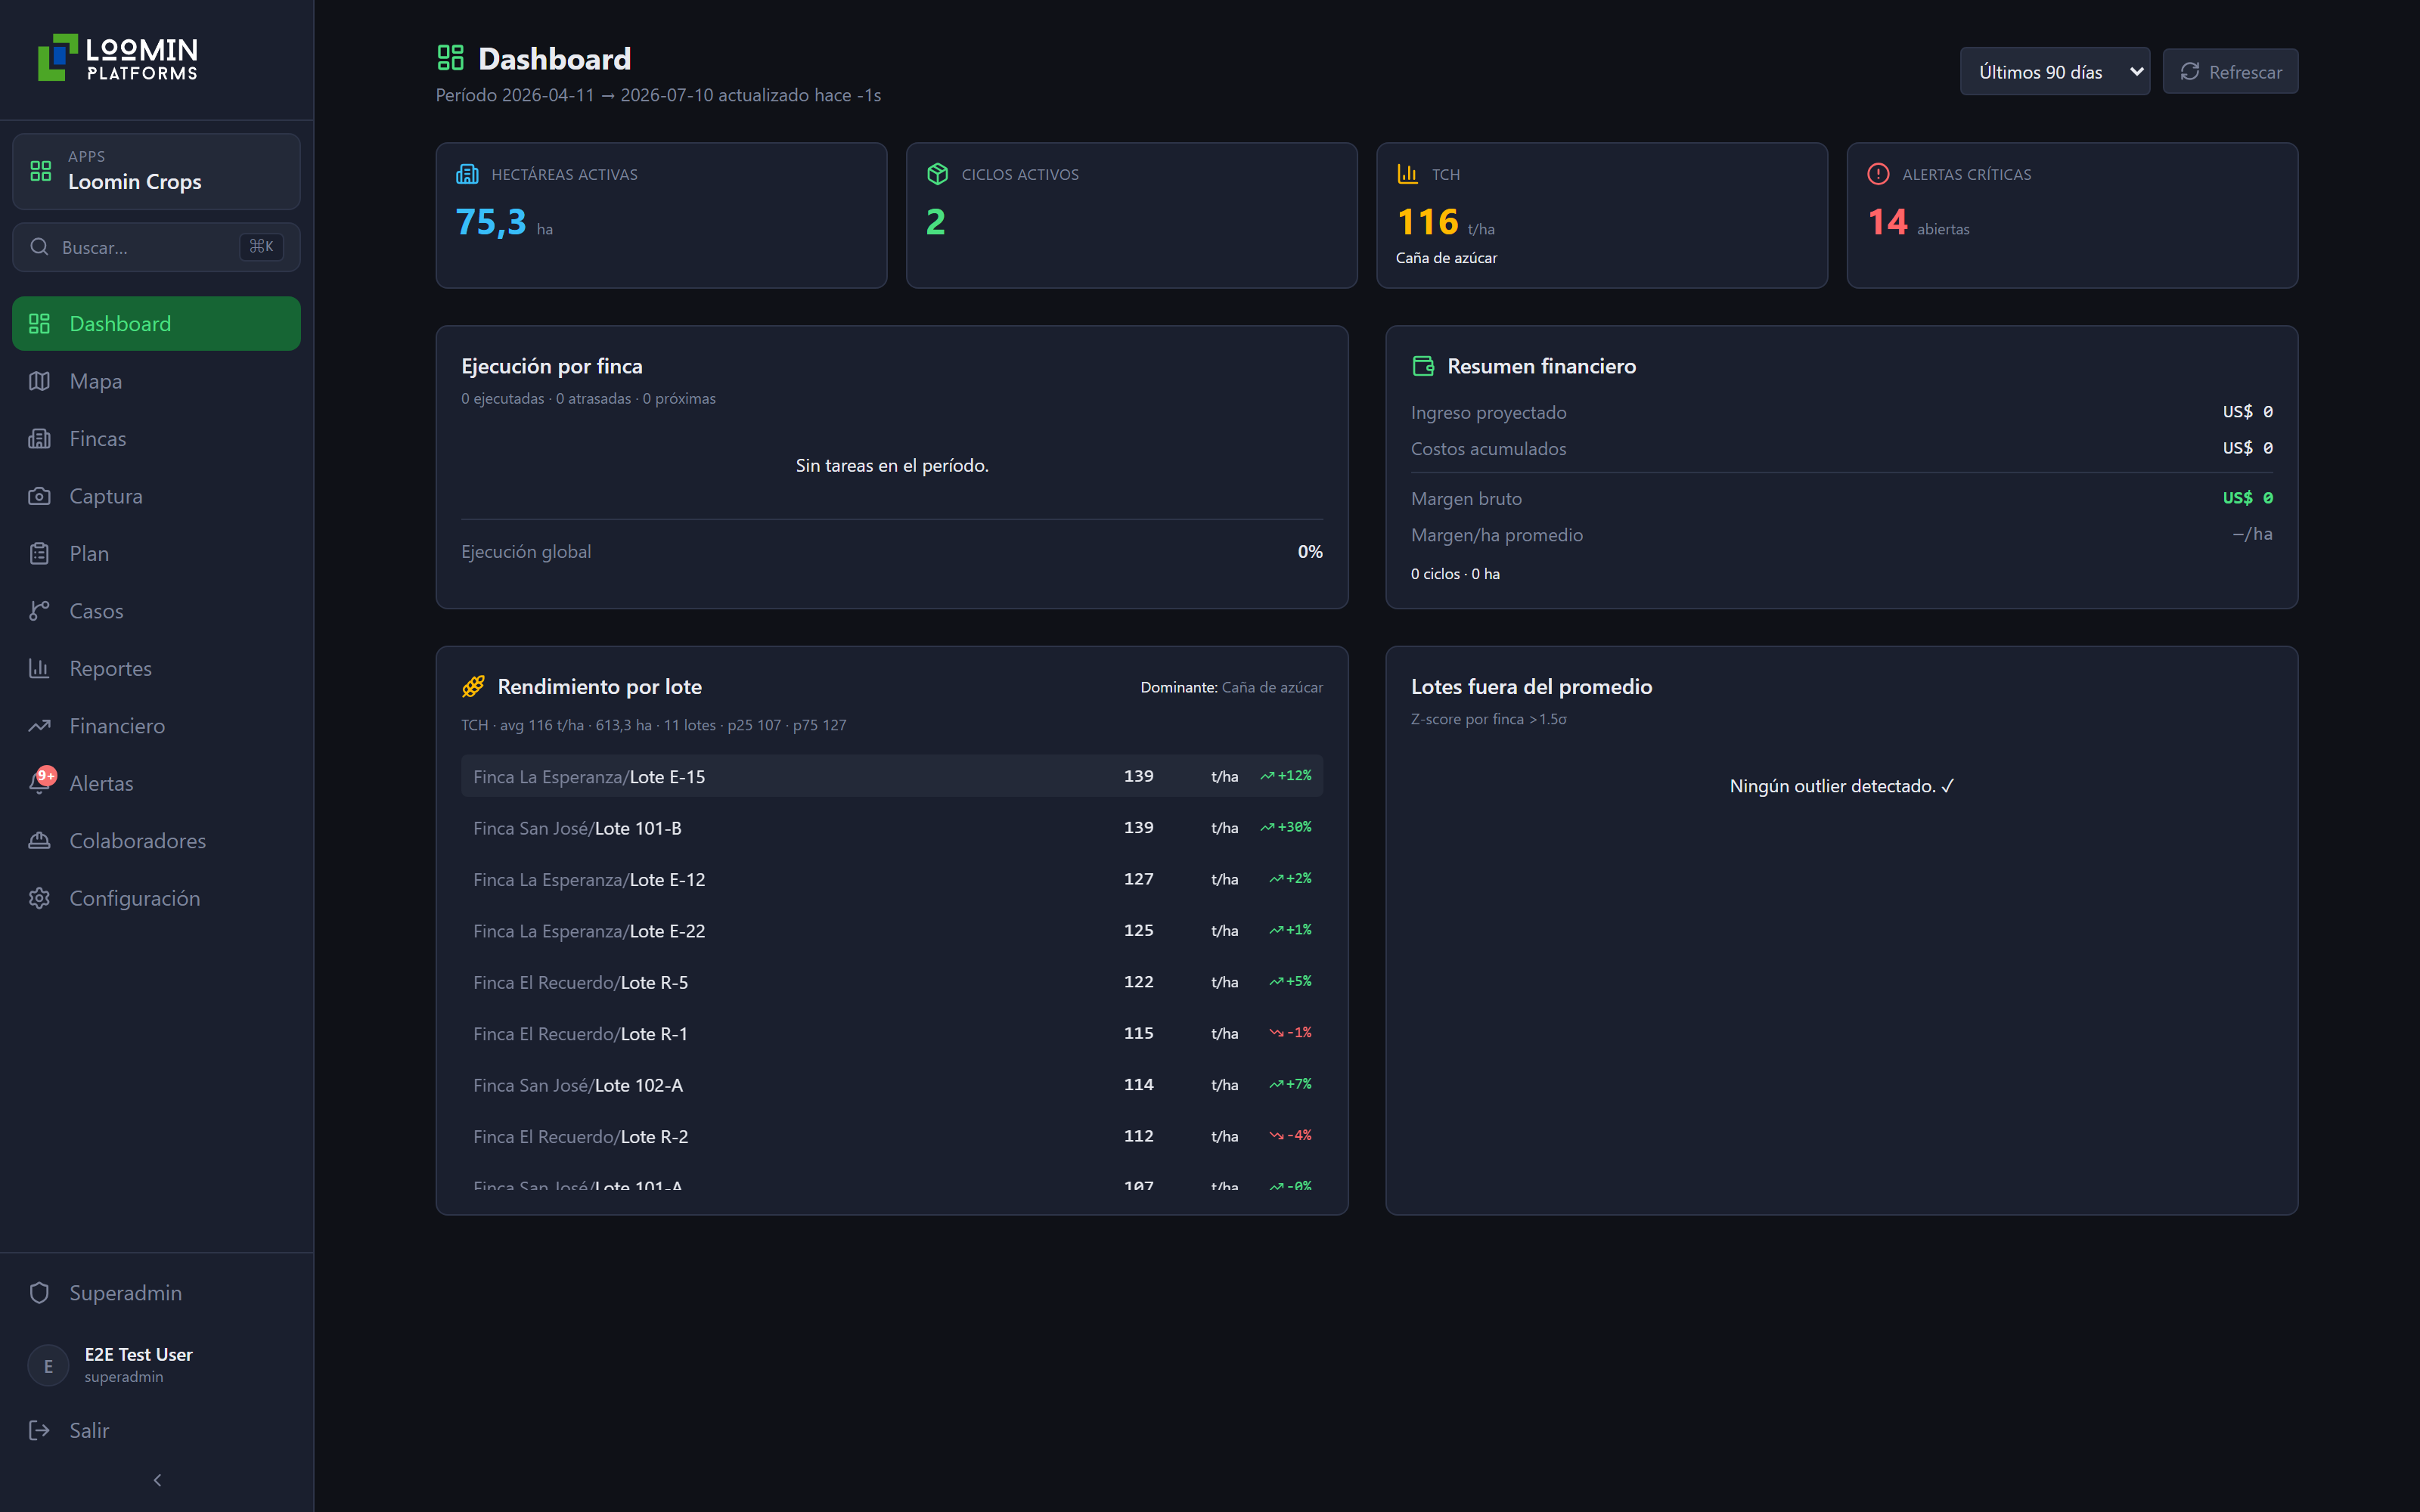Image resolution: width=2420 pixels, height=1512 pixels.
Task: Open the Plan clipboard icon
Action: point(39,553)
